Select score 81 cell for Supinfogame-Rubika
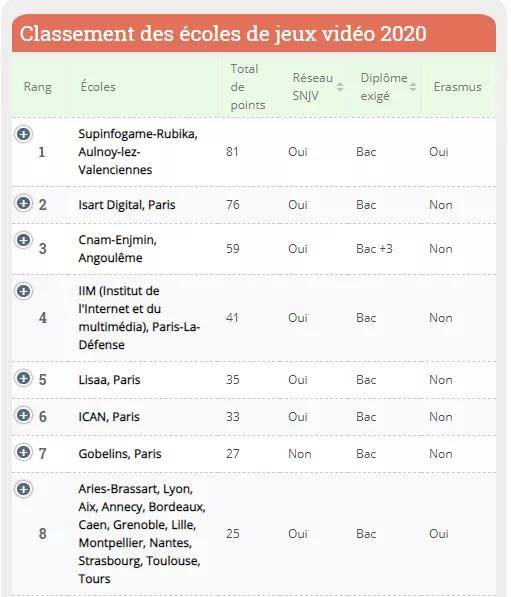The height and width of the screenshot is (597, 511). click(232, 152)
